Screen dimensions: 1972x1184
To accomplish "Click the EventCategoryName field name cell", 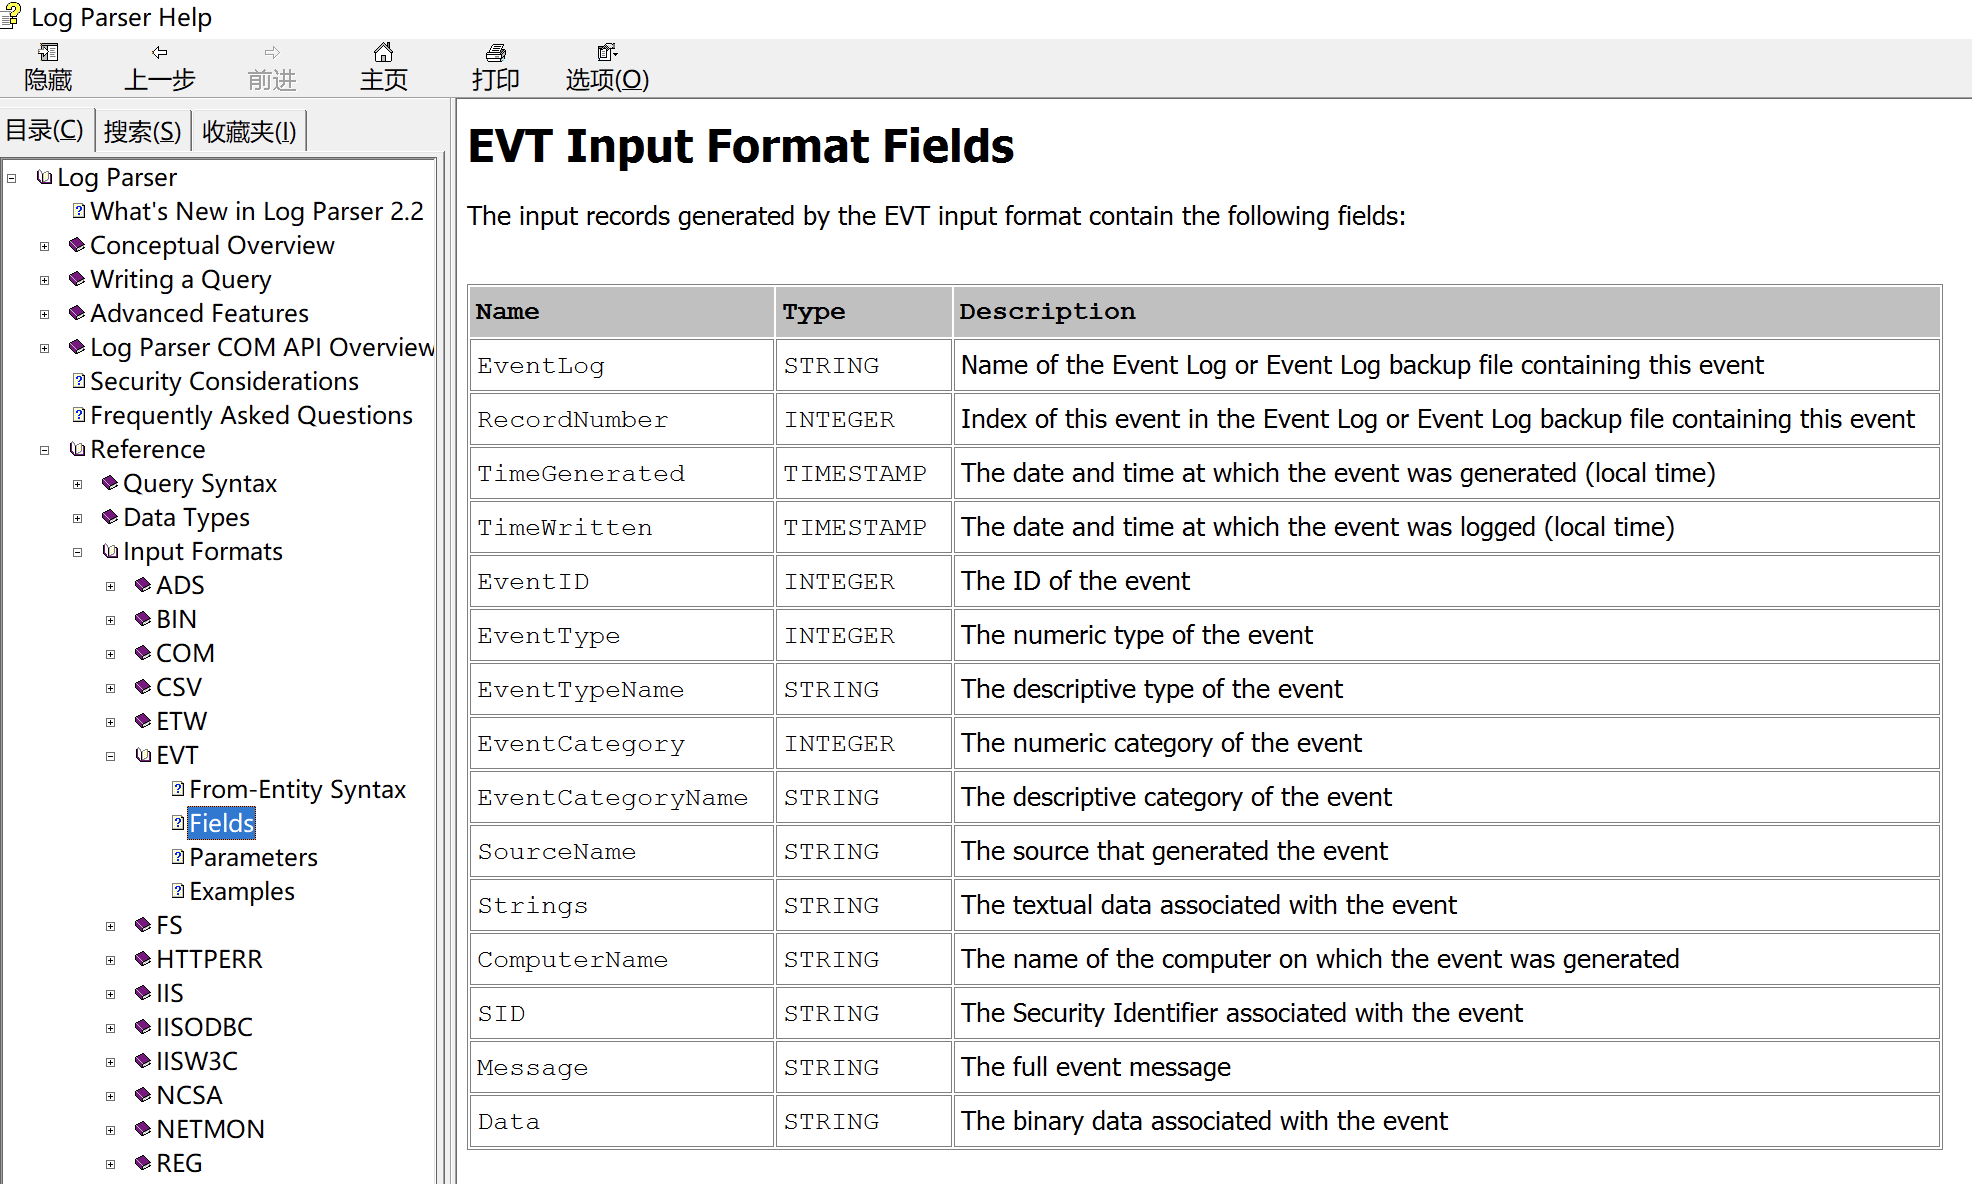I will coord(612,798).
